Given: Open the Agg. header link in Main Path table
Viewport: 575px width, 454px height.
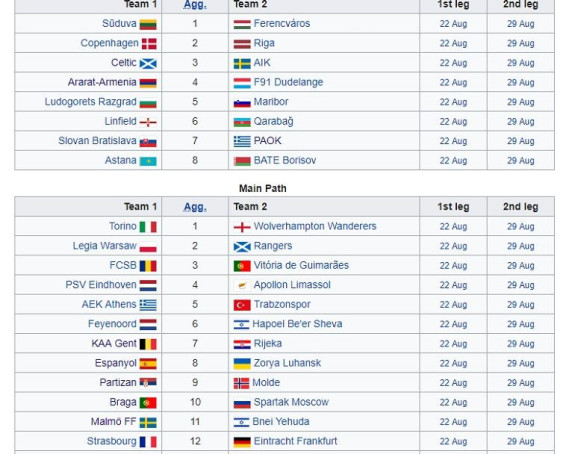Looking at the screenshot, I should click(x=195, y=207).
